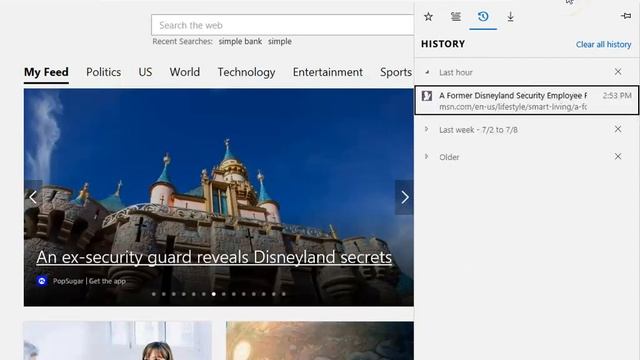640x360 pixels.
Task: Open the Favorites star tab
Action: coord(428,17)
